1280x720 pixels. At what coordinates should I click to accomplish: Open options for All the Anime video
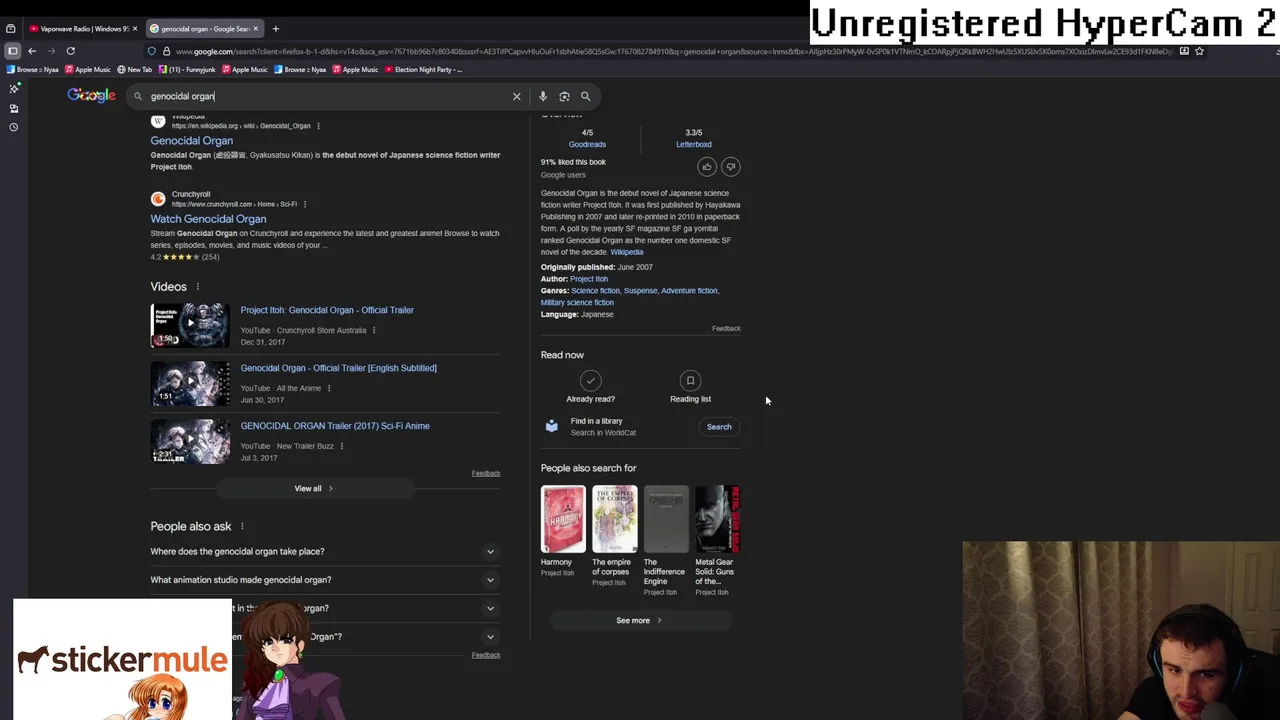(x=329, y=388)
